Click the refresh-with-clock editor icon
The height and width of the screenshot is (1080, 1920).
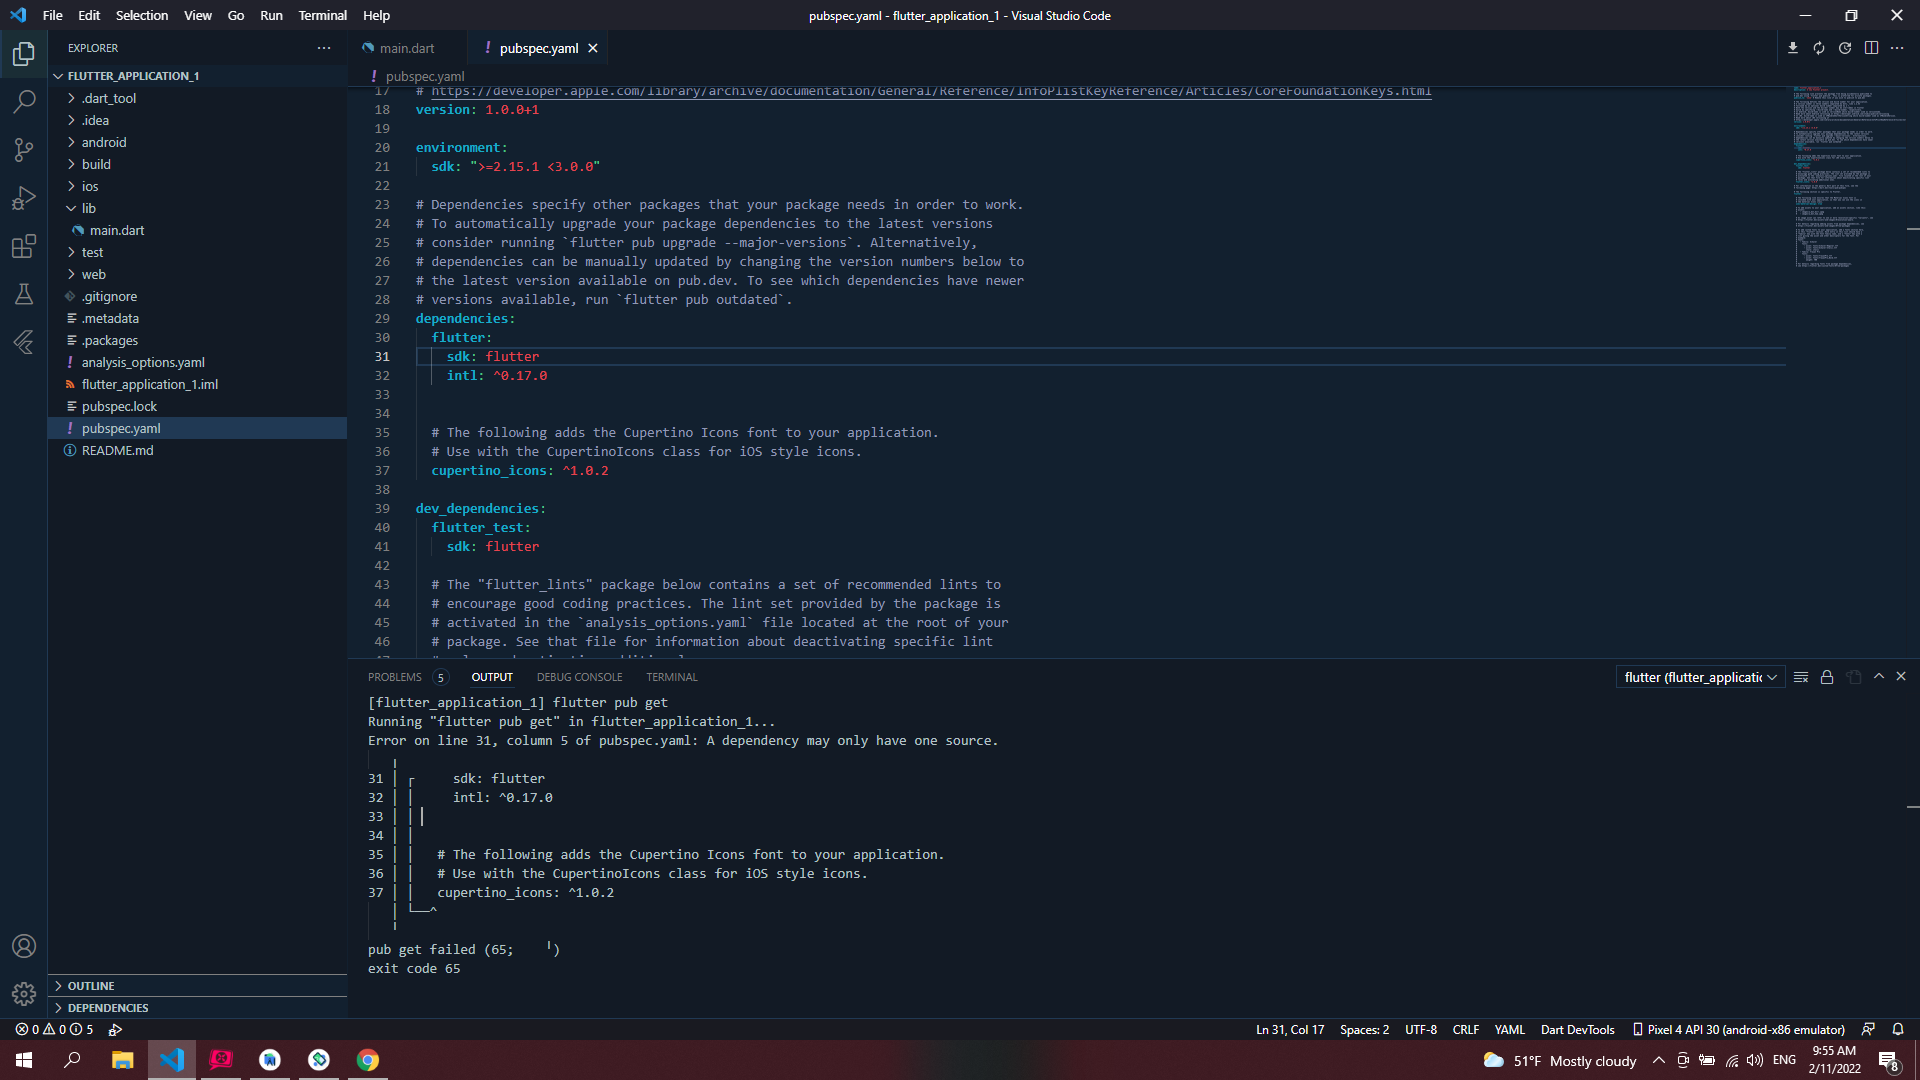pyautogui.click(x=1845, y=48)
